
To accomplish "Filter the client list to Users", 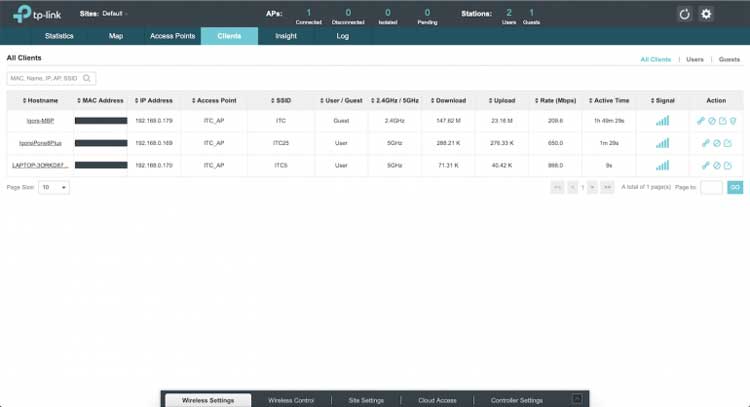I will coord(694,60).
